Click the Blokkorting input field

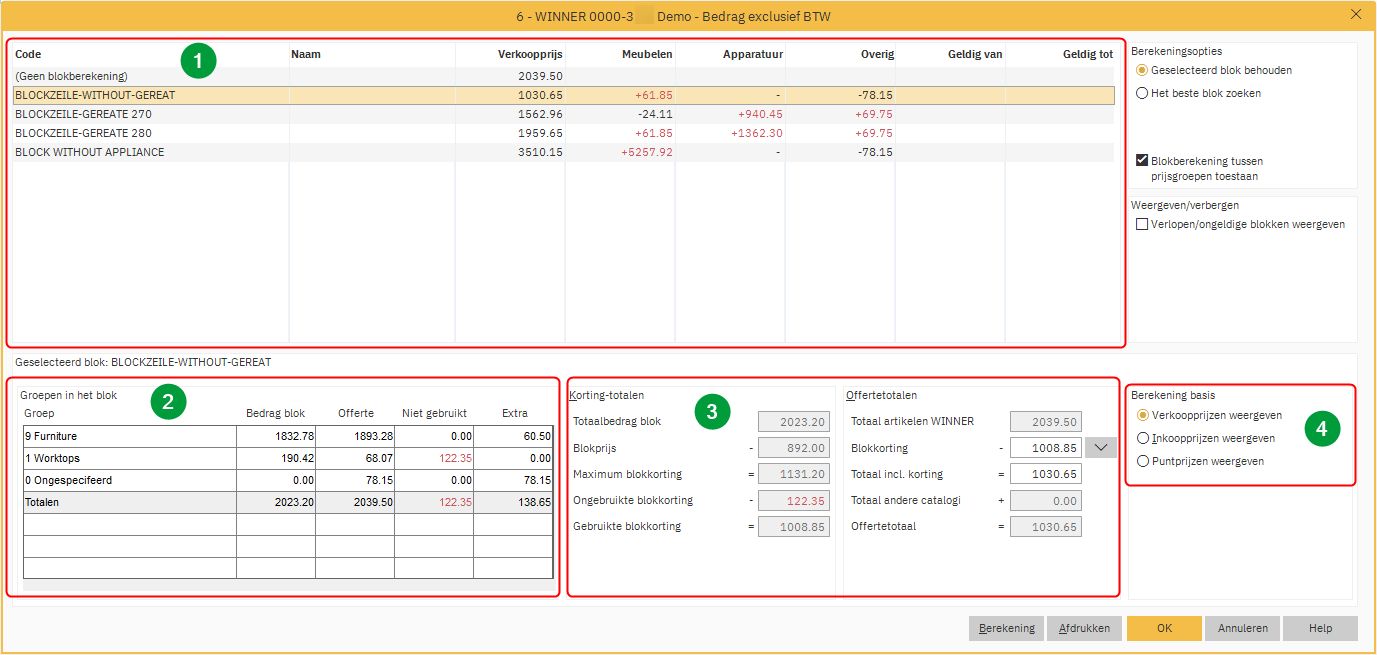[x=1045, y=448]
